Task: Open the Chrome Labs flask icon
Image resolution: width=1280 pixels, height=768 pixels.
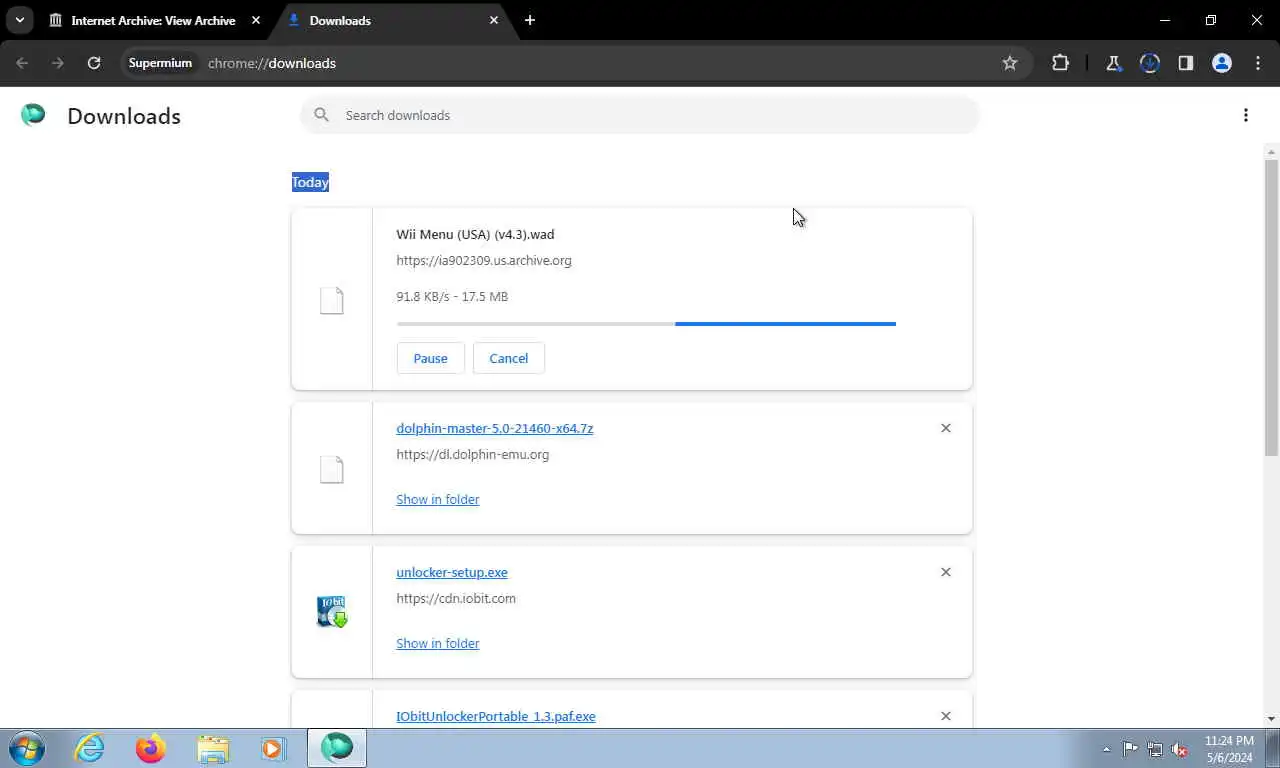Action: pos(1113,63)
